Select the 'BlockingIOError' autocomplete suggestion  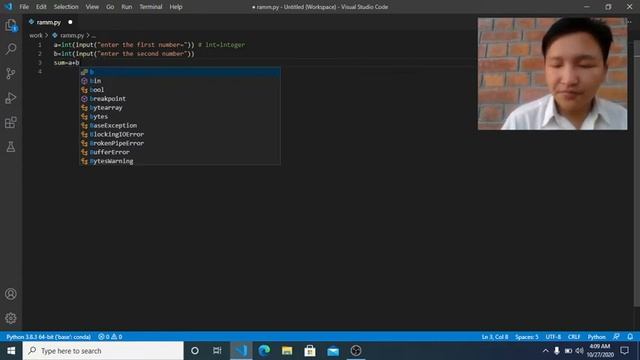coord(180,134)
